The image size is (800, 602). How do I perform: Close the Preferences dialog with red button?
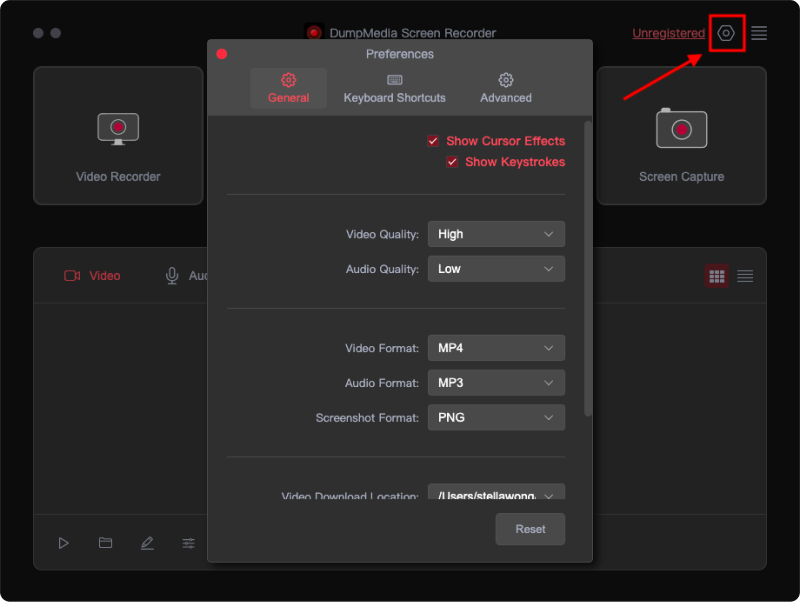(x=221, y=54)
